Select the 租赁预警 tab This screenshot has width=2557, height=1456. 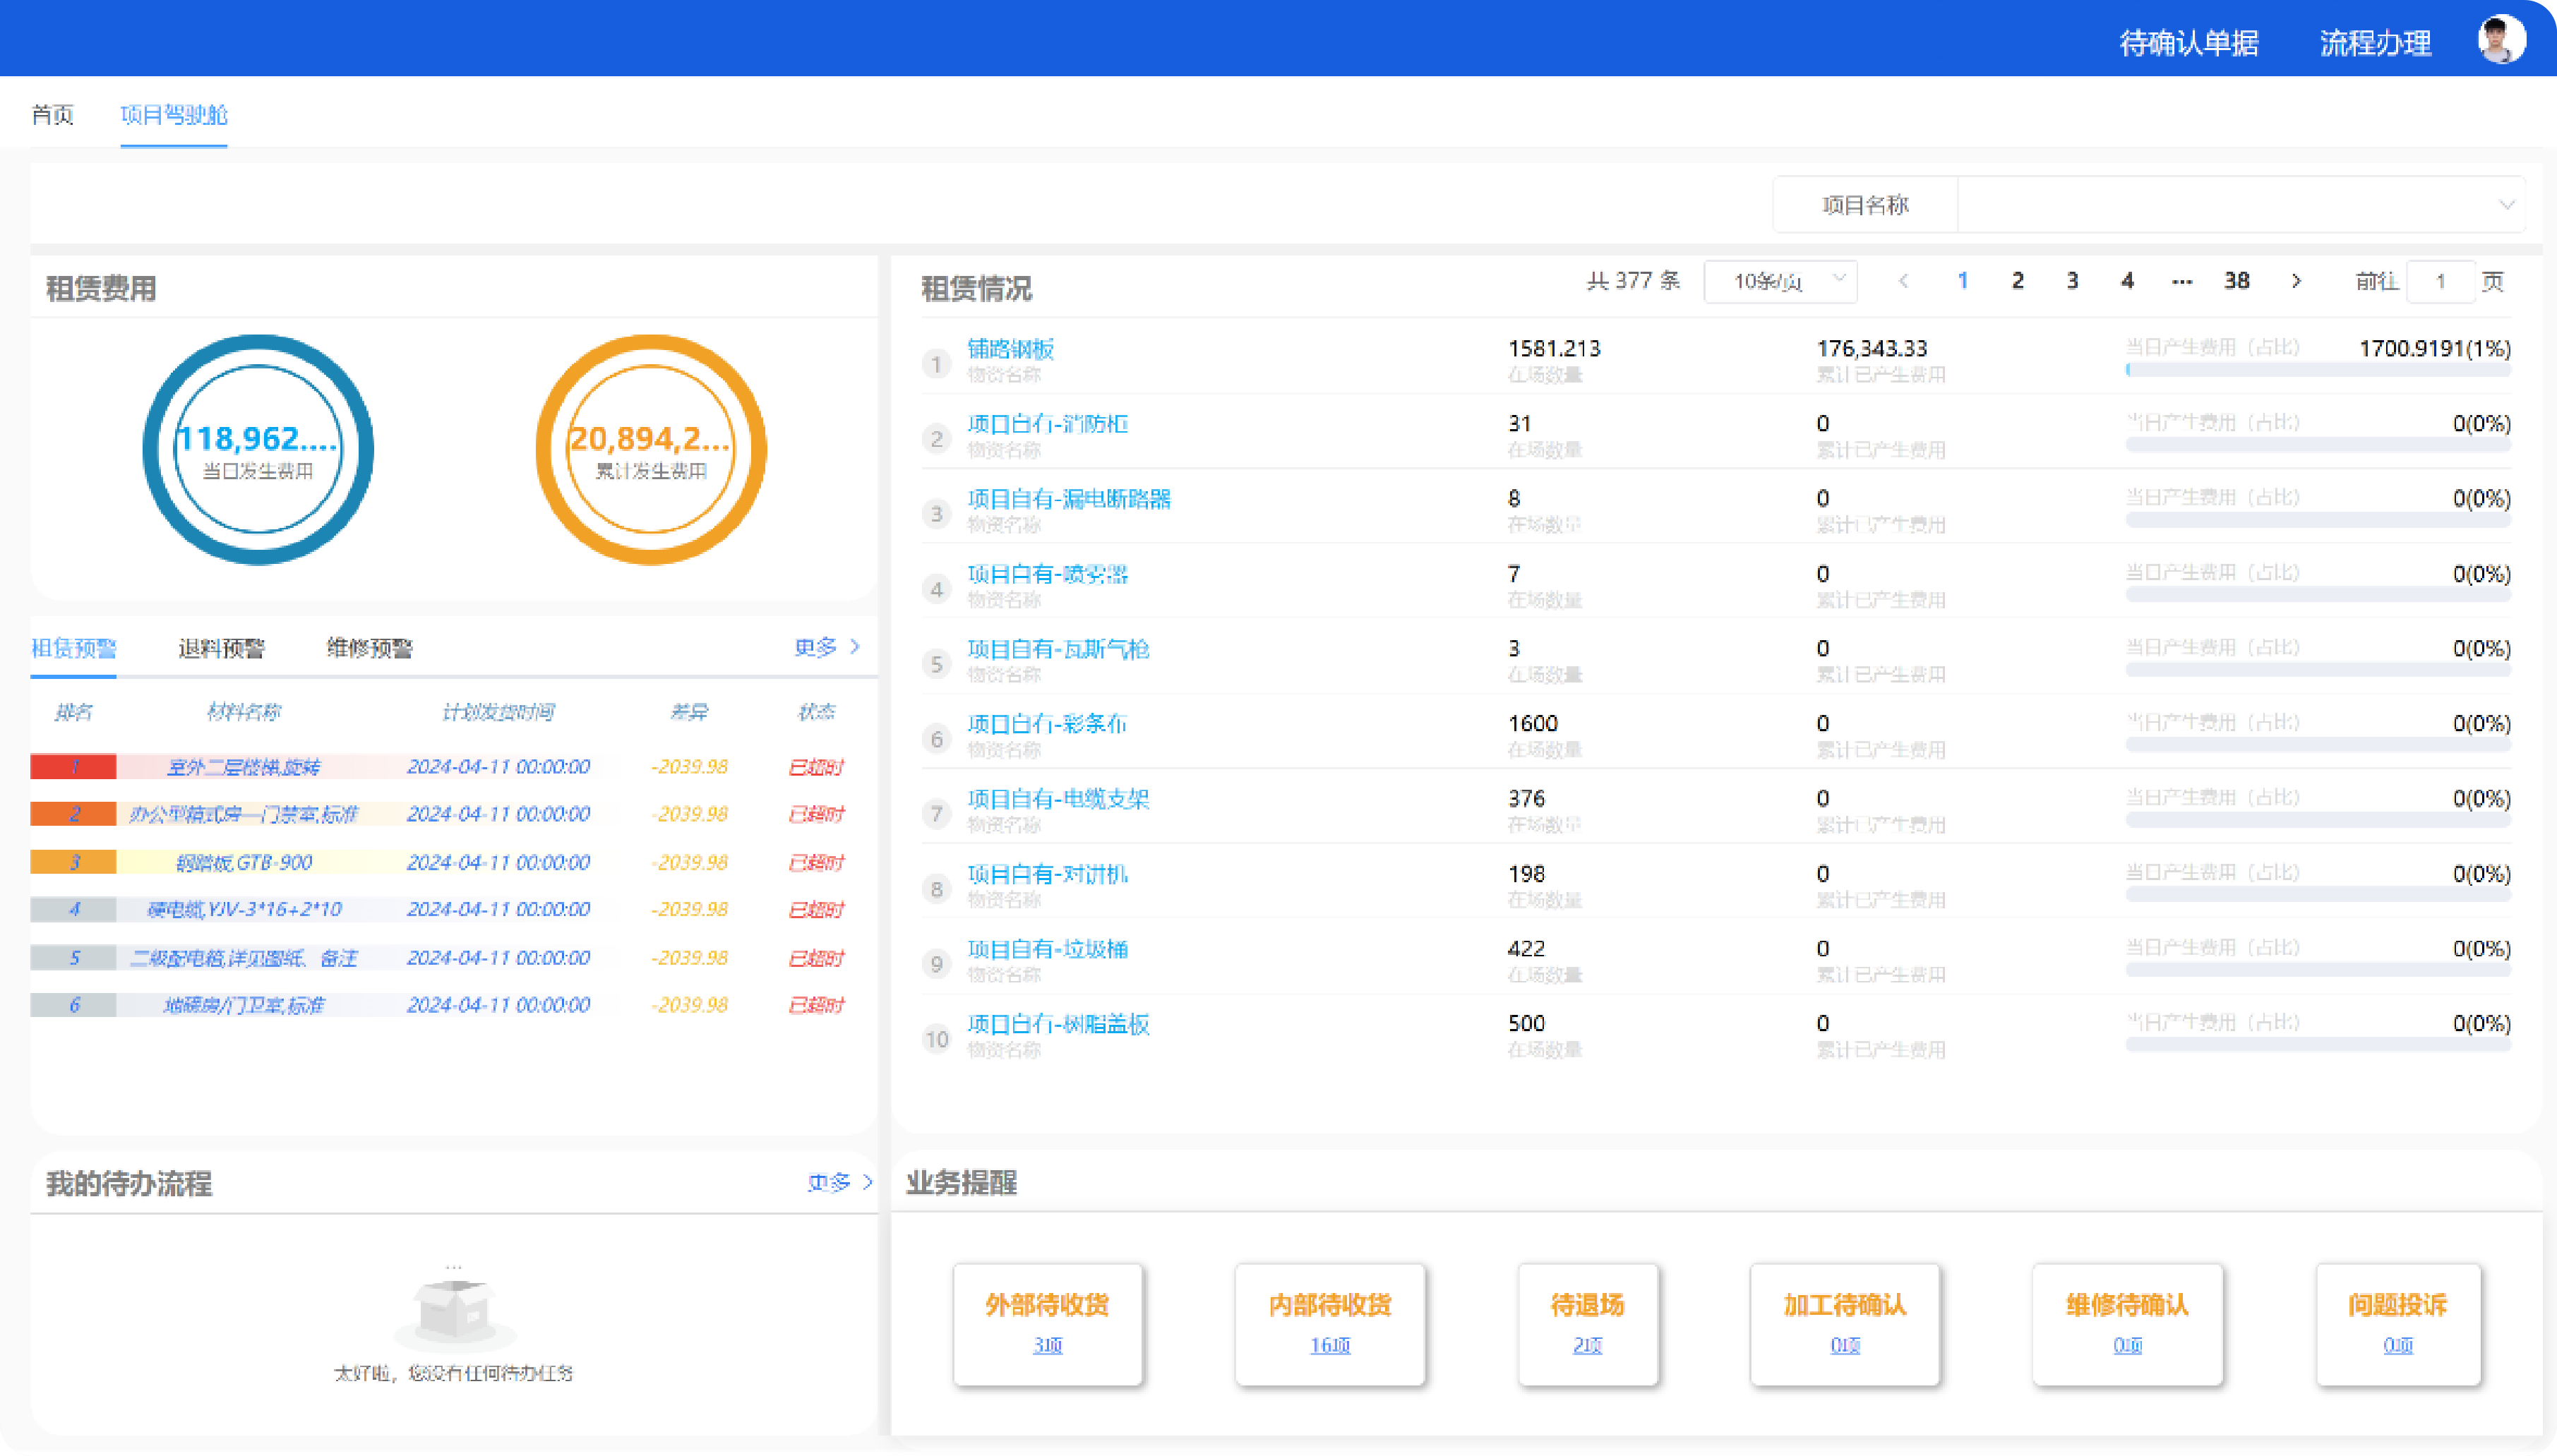[x=74, y=648]
